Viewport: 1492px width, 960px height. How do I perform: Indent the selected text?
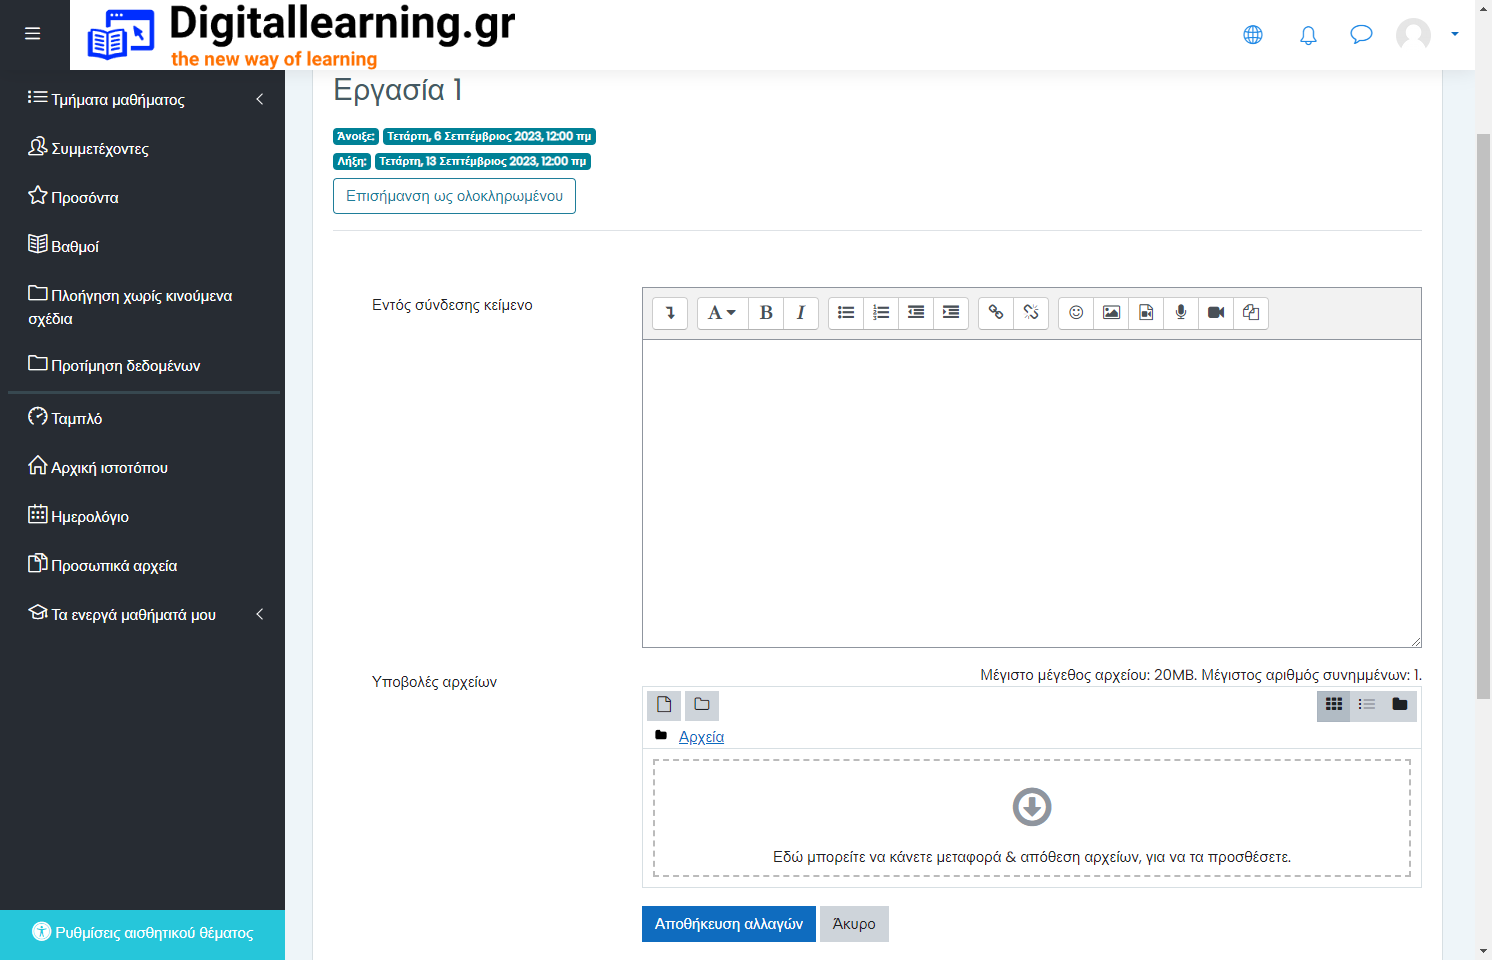coord(951,313)
